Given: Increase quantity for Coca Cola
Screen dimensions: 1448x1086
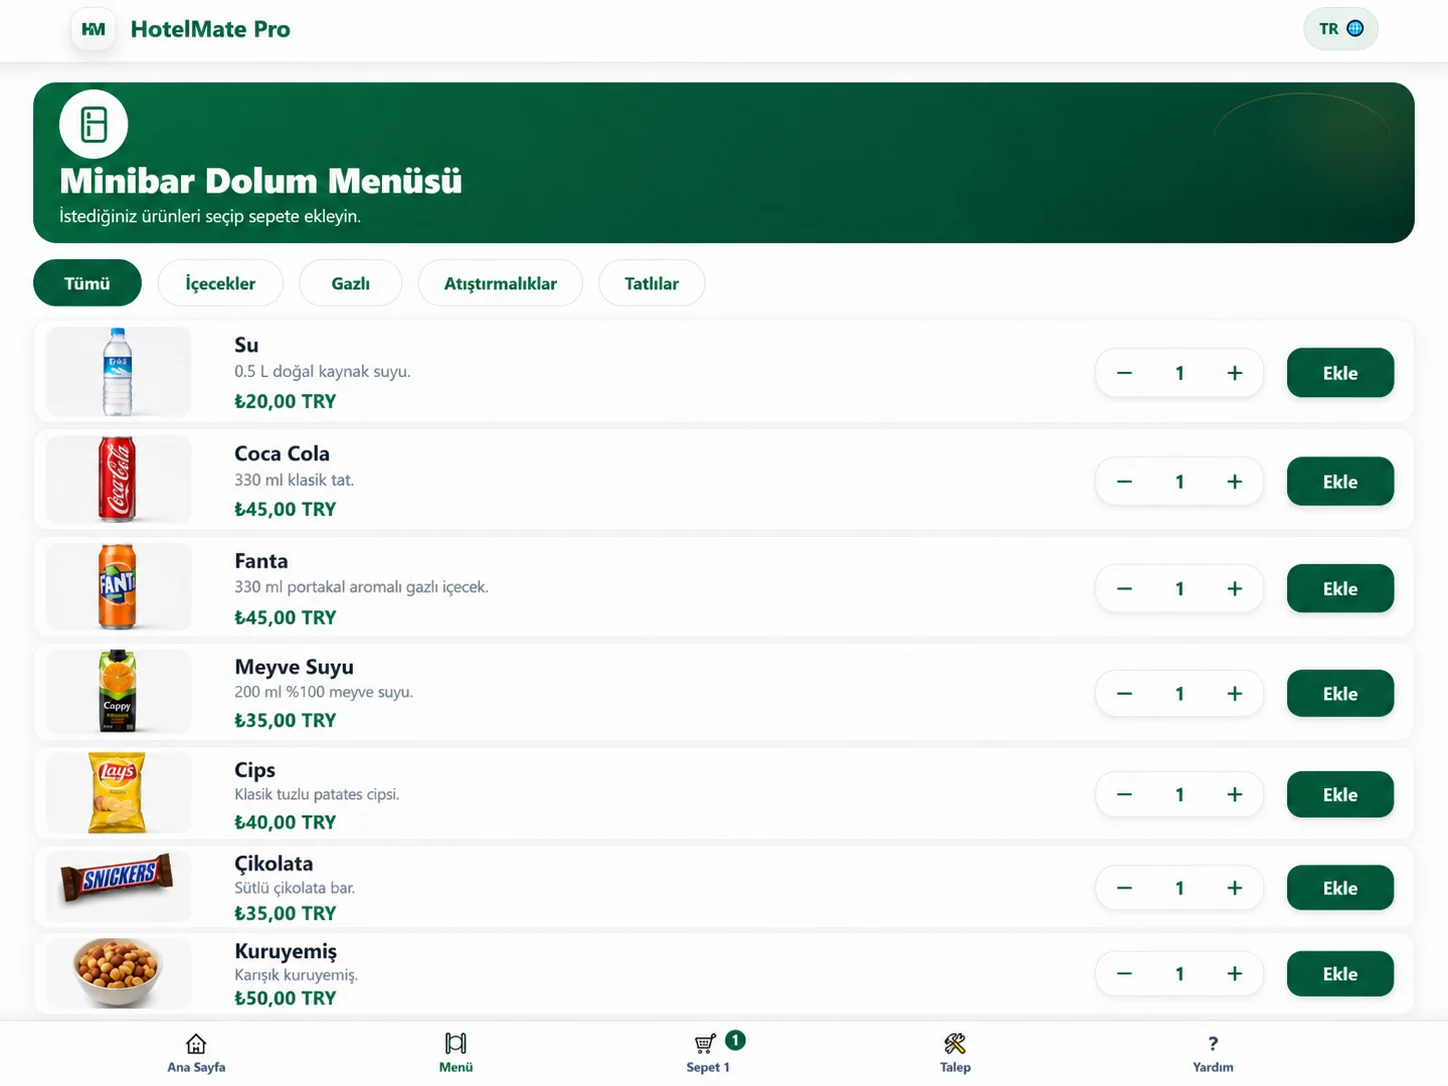Looking at the screenshot, I should point(1235,481).
